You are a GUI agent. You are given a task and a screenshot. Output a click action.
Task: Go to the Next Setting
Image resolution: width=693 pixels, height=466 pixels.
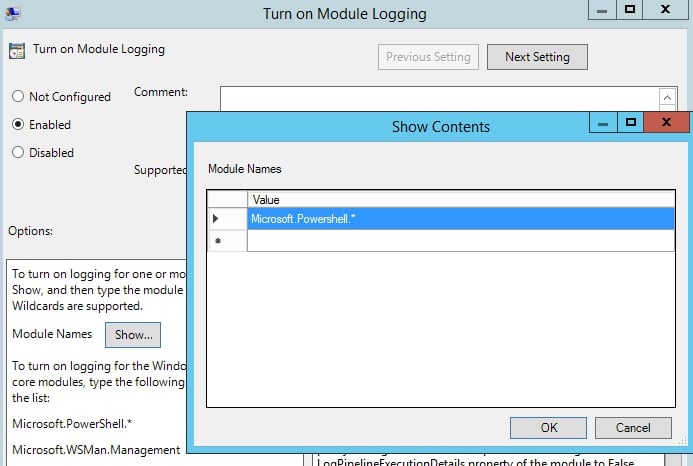537,57
